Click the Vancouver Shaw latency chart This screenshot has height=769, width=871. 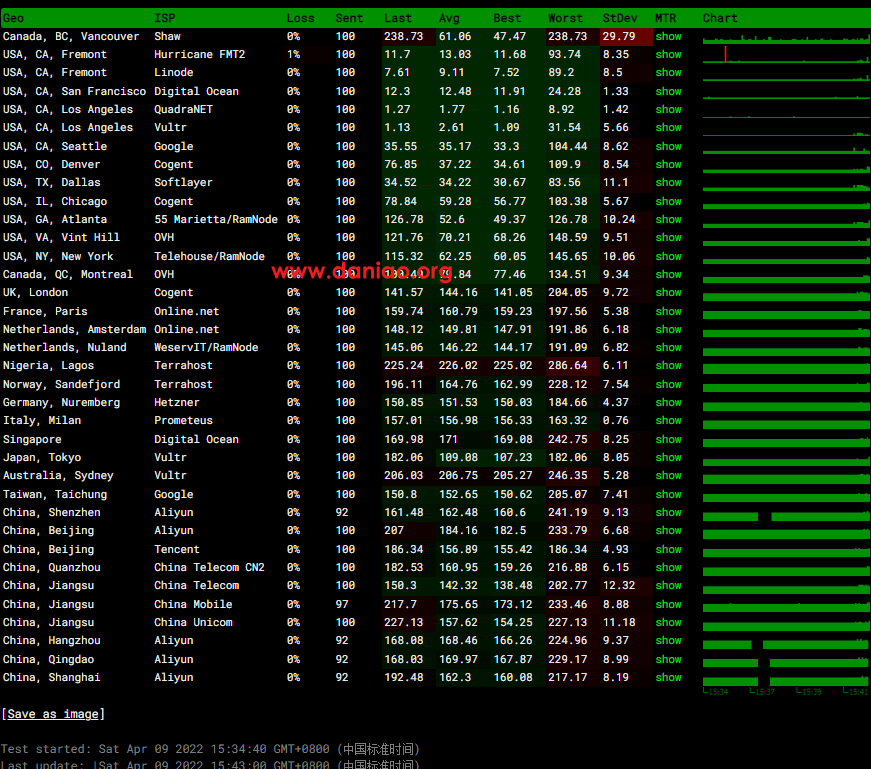[786, 38]
